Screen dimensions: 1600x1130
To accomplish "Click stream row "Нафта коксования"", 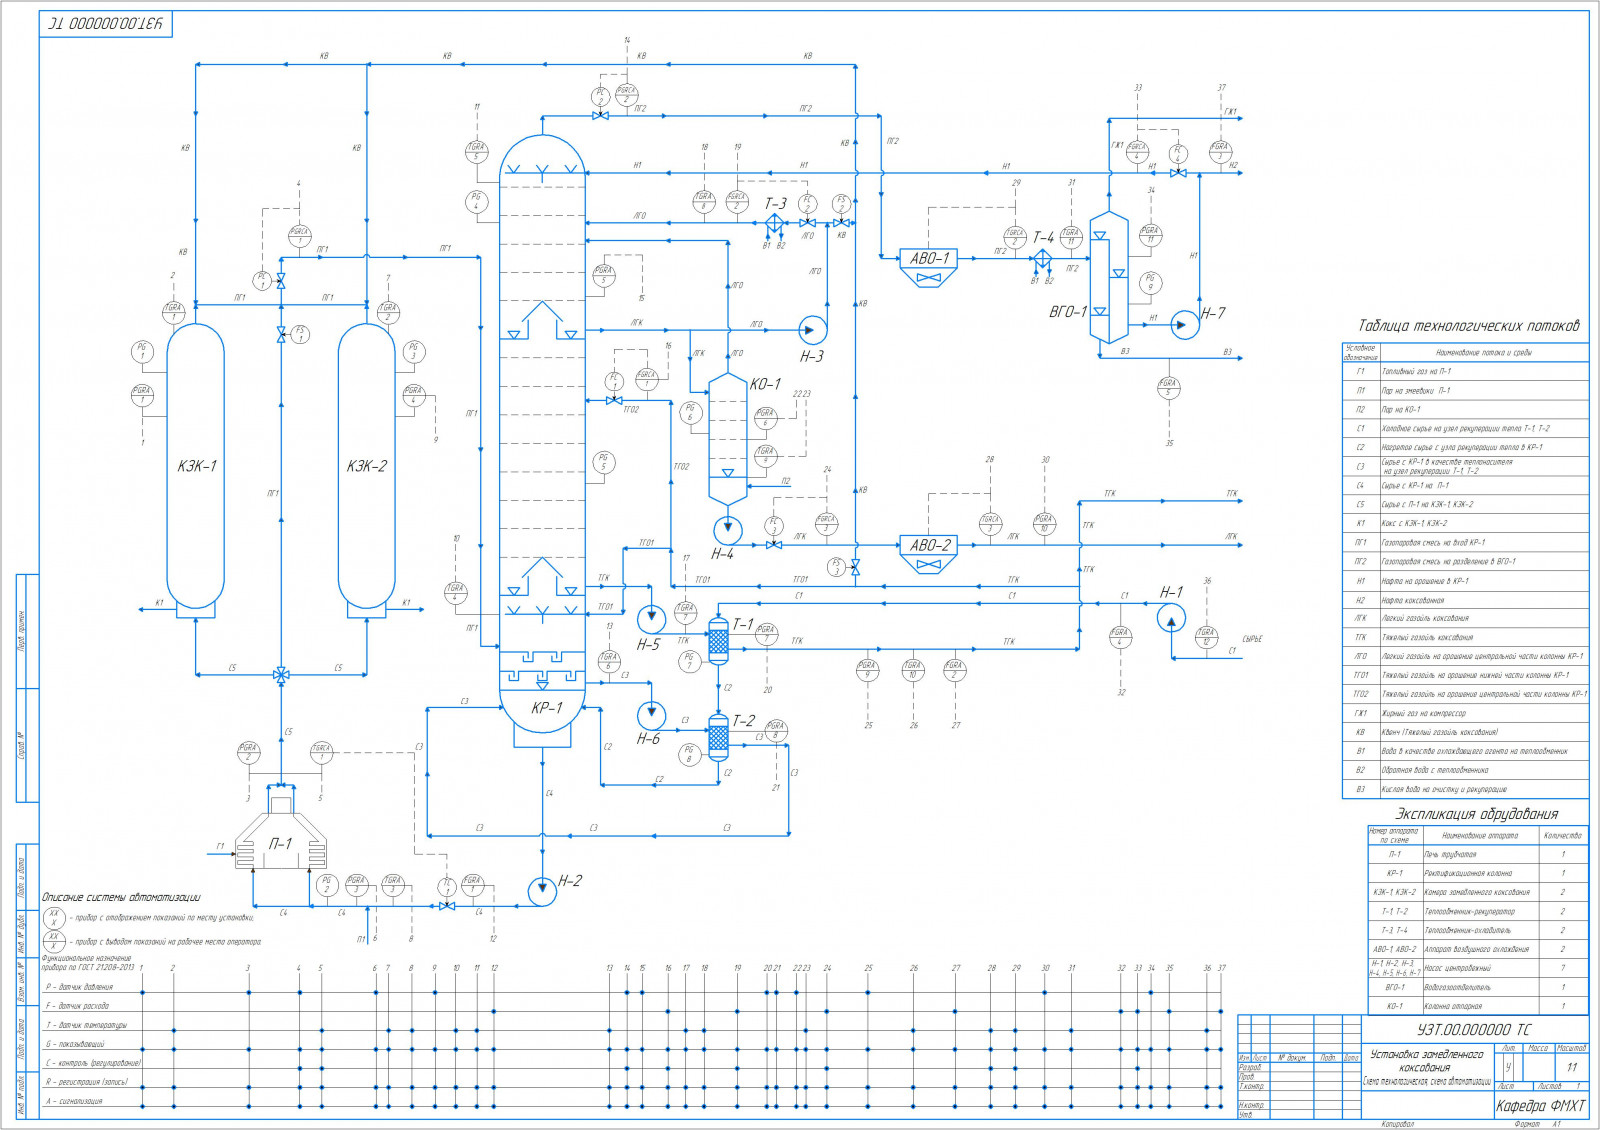I will click(1465, 599).
